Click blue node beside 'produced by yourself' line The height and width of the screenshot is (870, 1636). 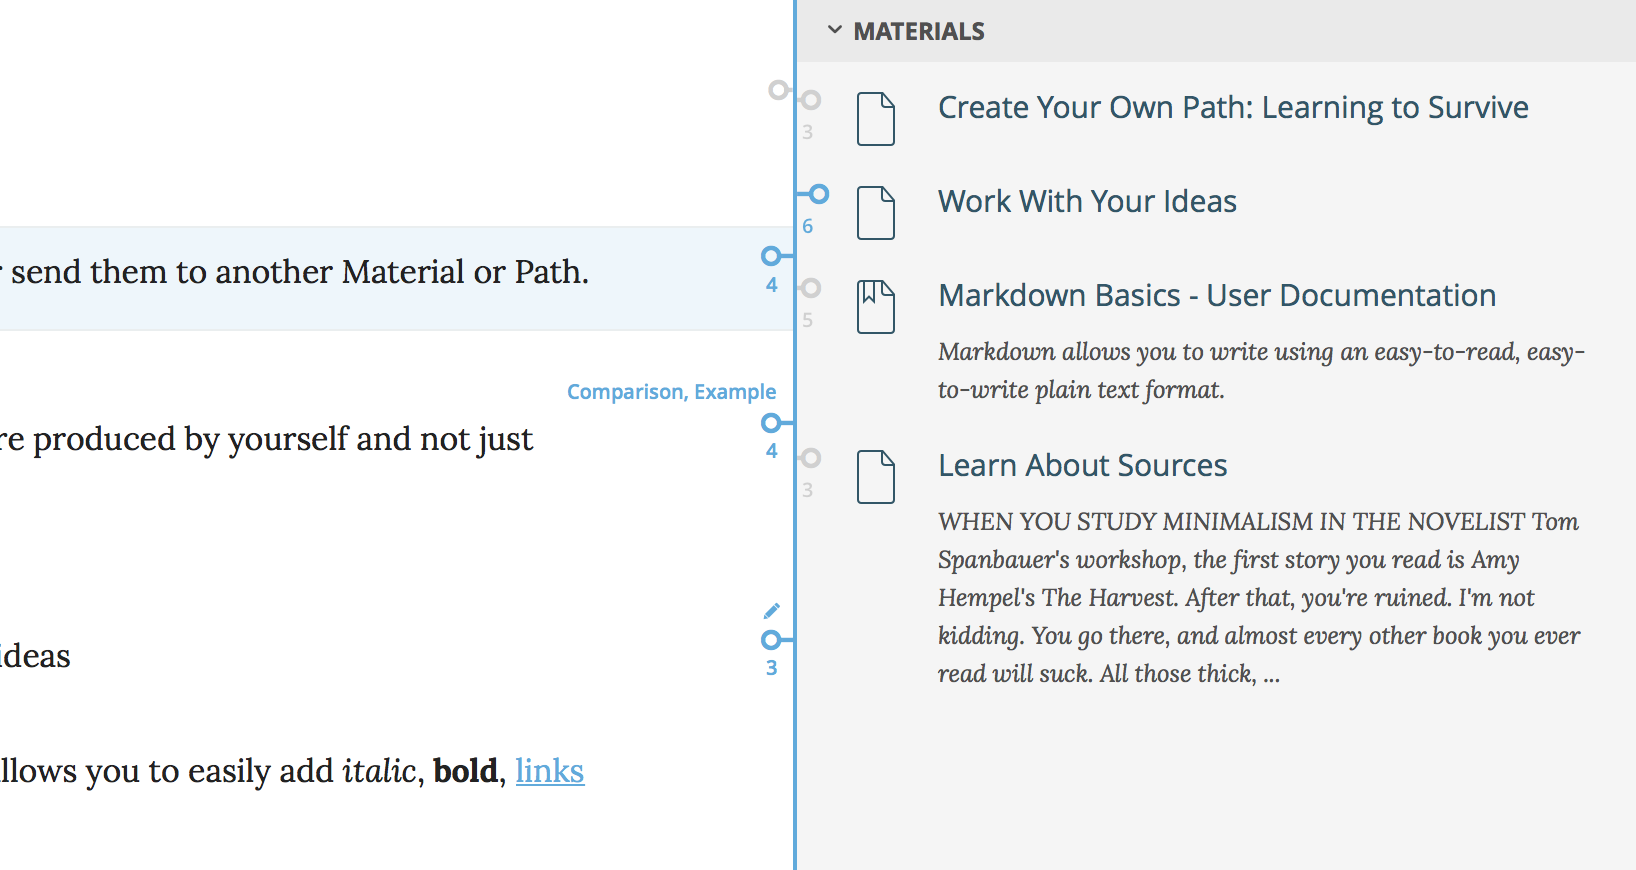[771, 424]
